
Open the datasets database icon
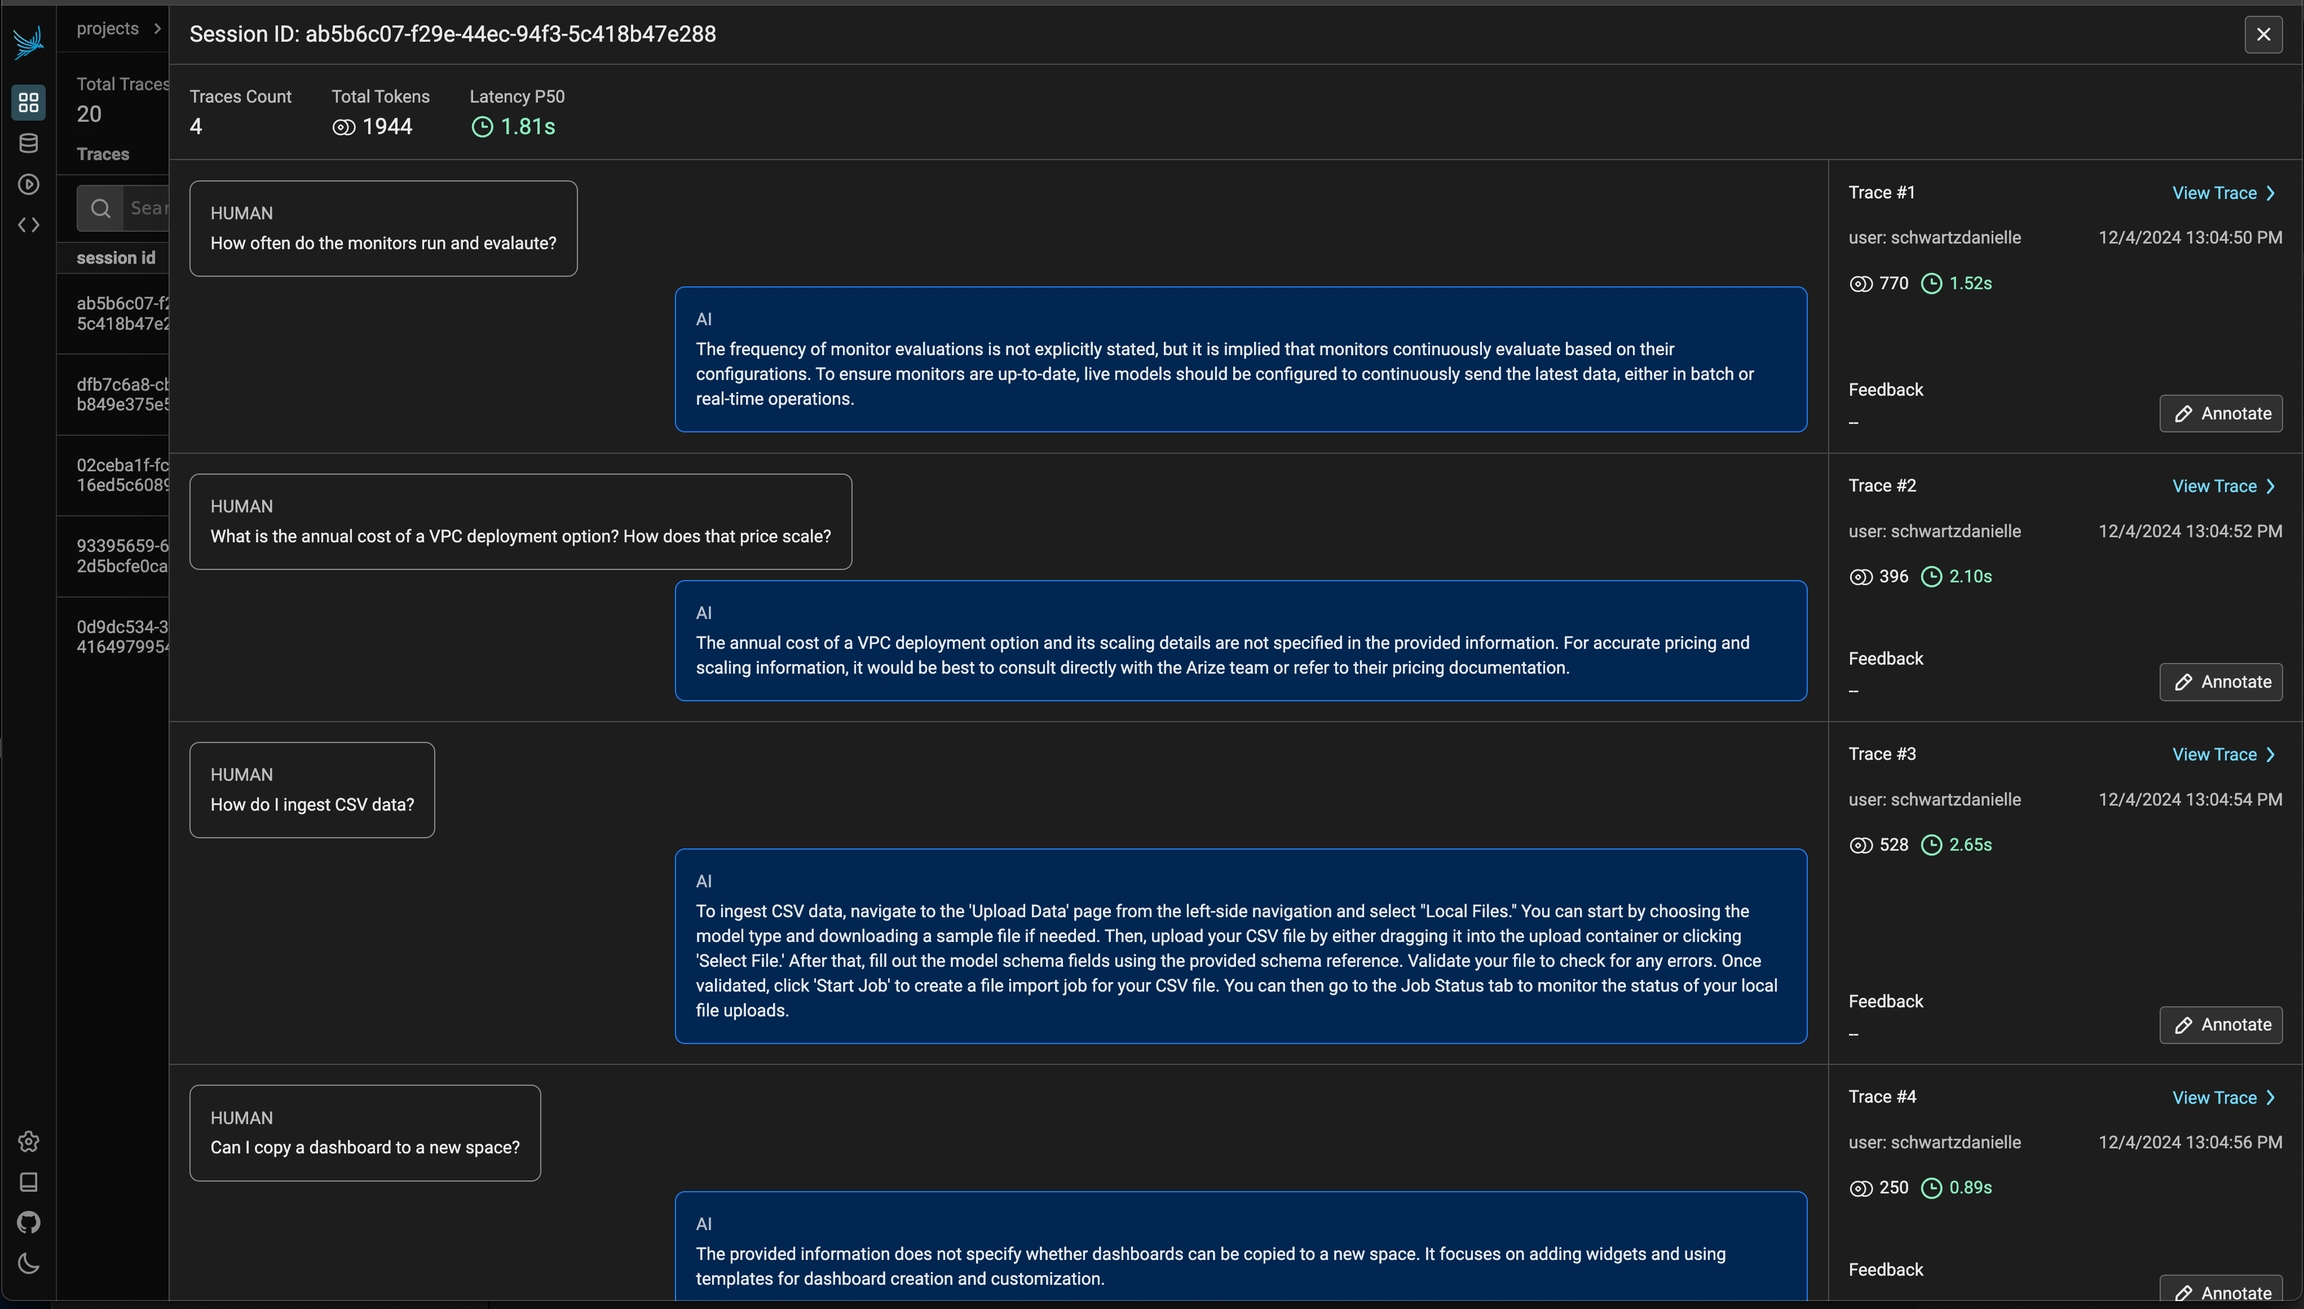click(x=28, y=143)
